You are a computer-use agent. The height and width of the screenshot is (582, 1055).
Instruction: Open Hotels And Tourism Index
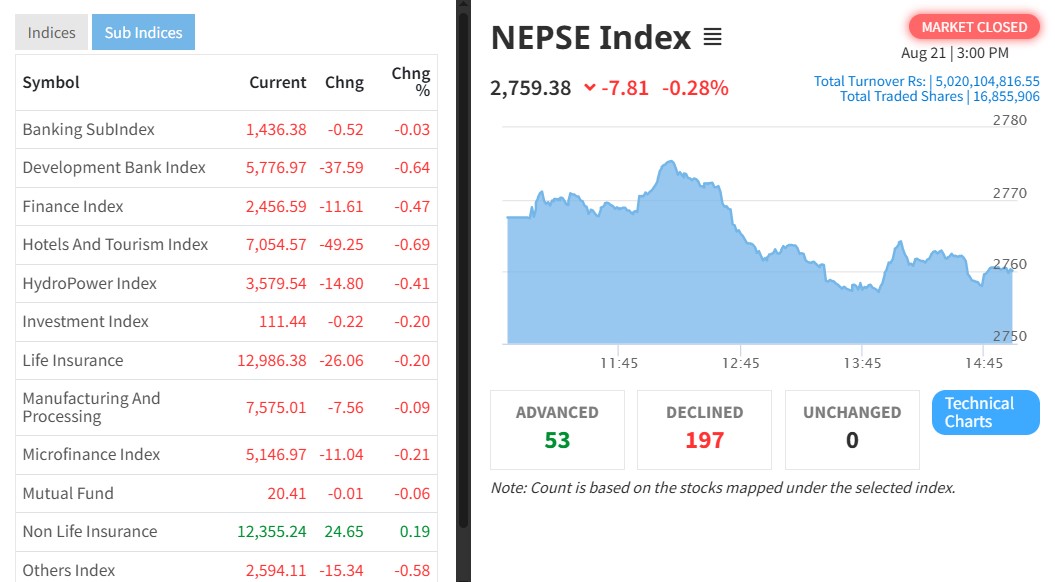115,244
